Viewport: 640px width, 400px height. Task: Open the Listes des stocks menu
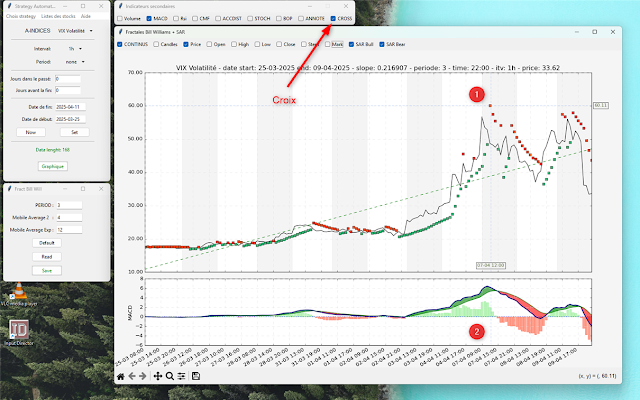pos(57,17)
